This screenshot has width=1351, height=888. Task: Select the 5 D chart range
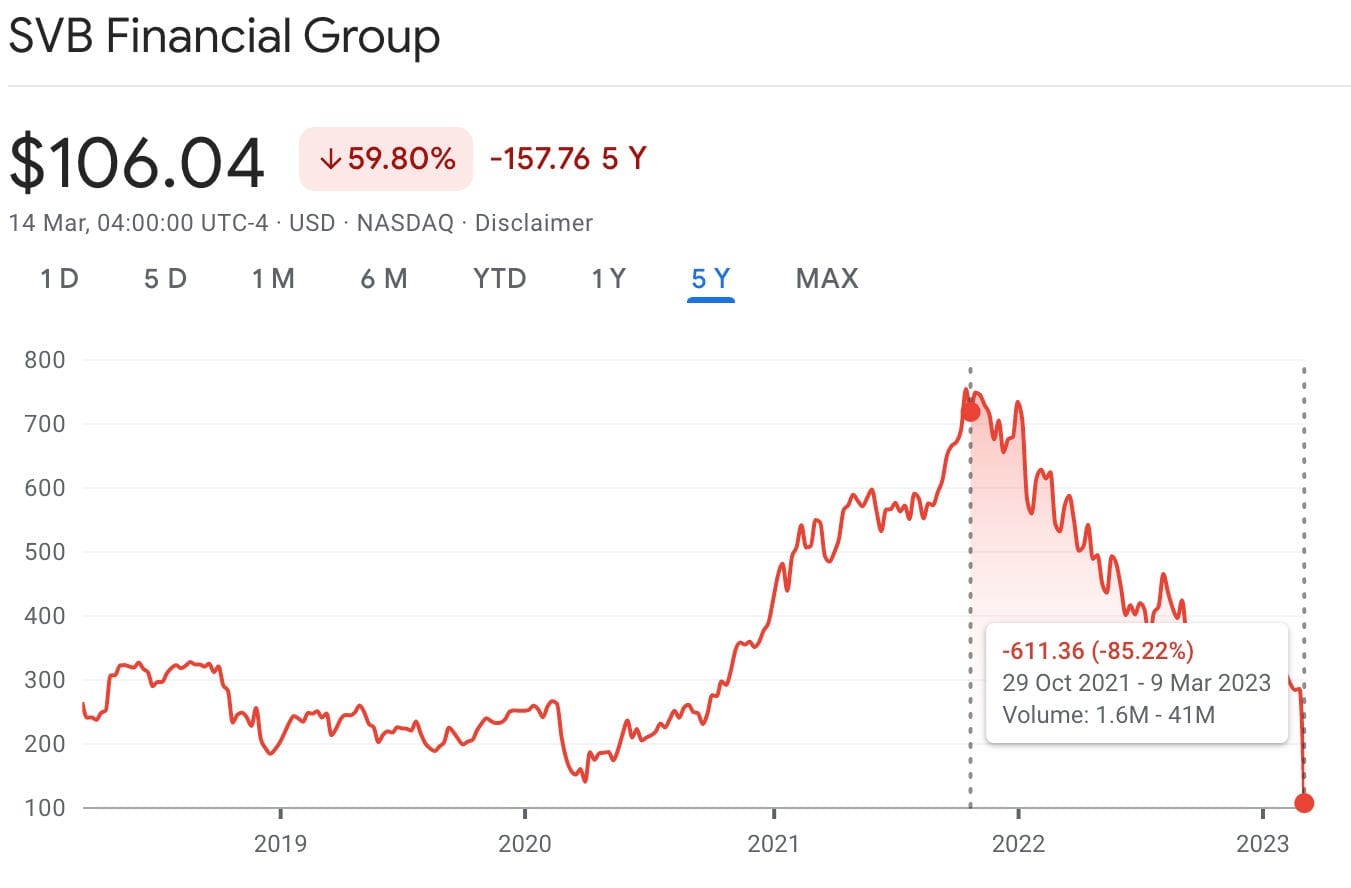tap(165, 278)
